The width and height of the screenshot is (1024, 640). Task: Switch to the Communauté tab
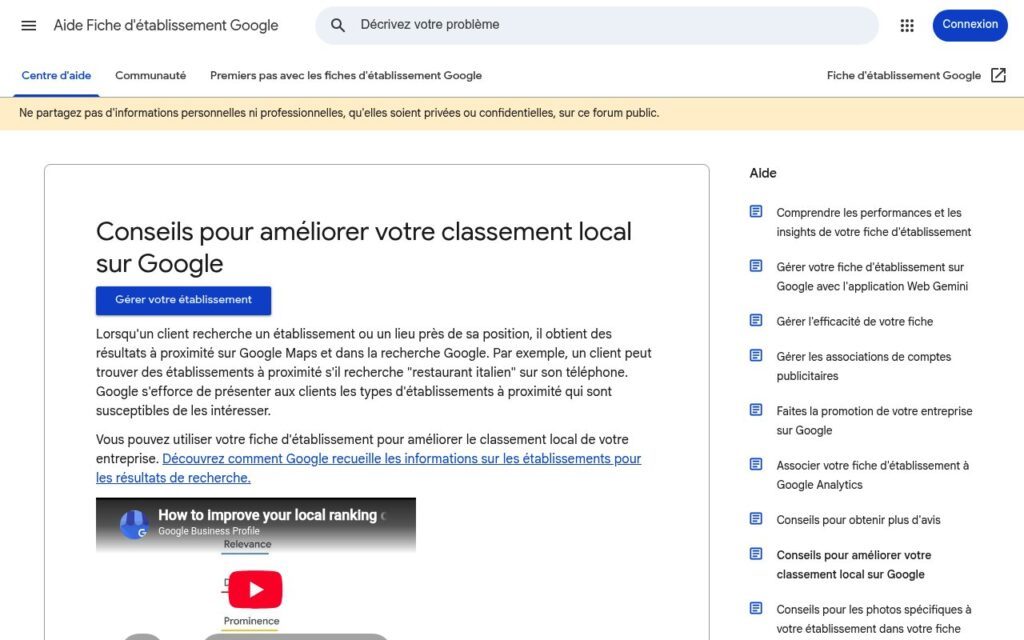point(150,76)
